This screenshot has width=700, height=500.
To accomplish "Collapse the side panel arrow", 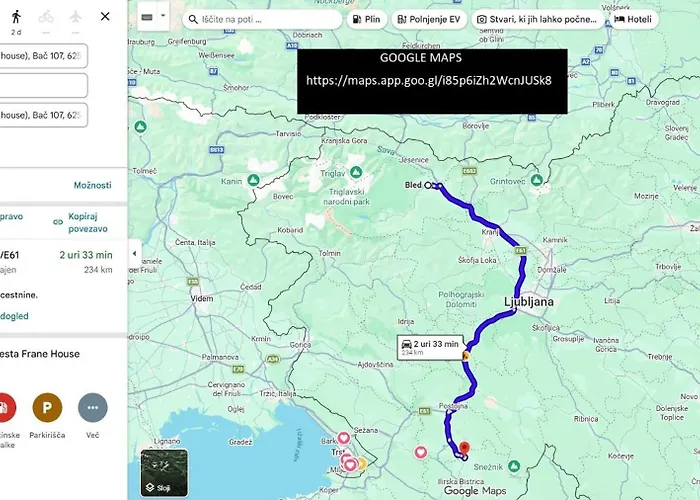I will click(134, 254).
